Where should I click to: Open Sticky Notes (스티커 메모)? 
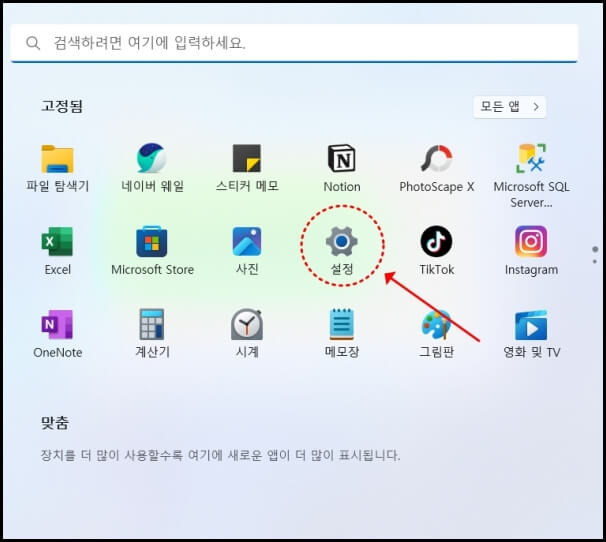tap(247, 169)
